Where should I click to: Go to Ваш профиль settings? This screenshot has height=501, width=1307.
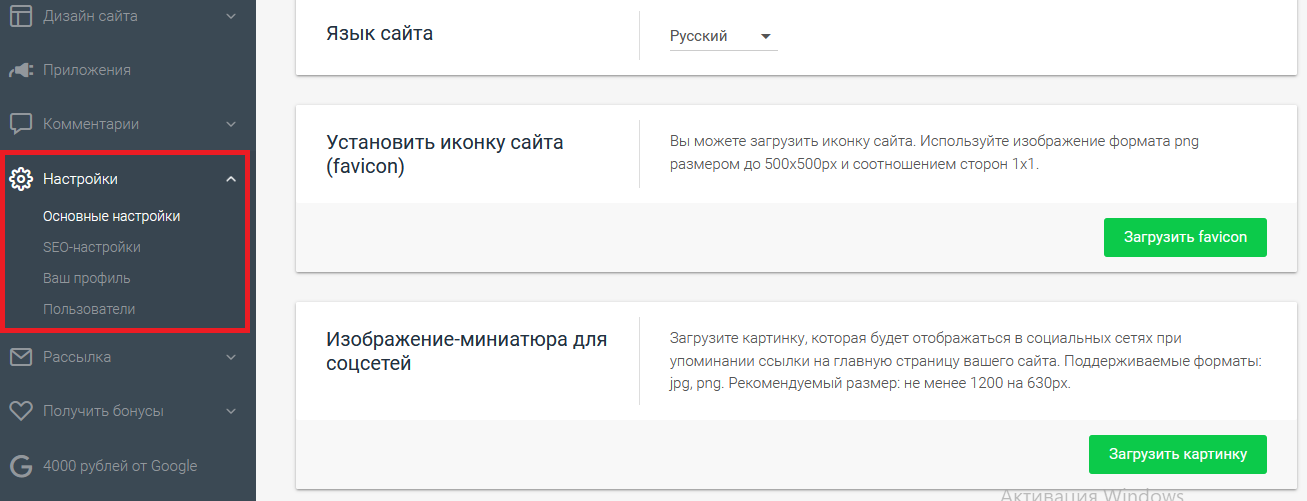(x=86, y=278)
